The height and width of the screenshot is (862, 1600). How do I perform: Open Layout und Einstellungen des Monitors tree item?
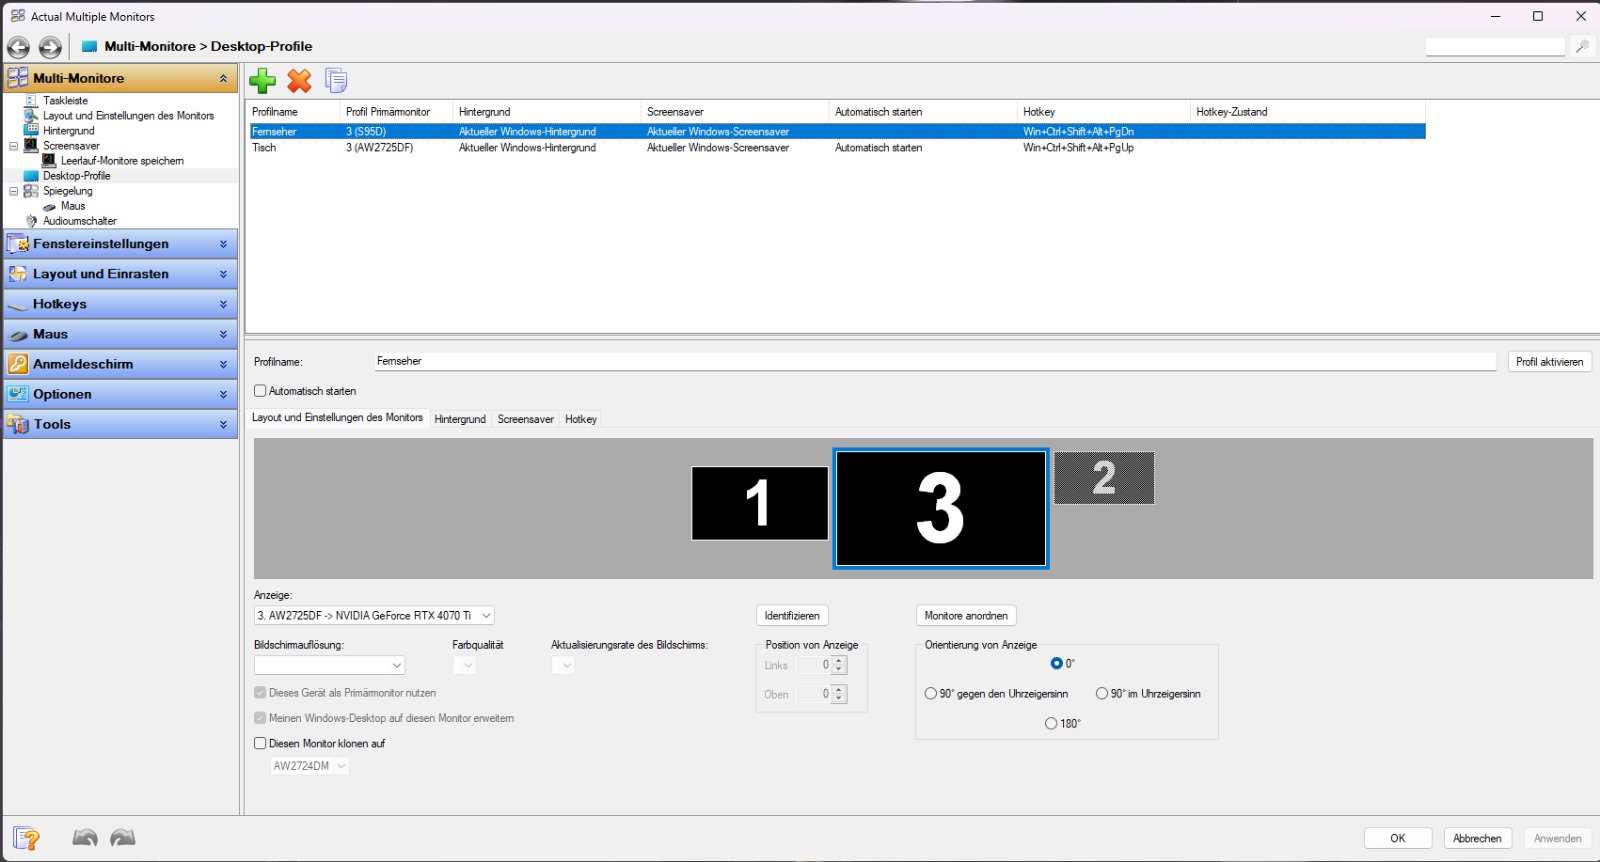pos(128,115)
